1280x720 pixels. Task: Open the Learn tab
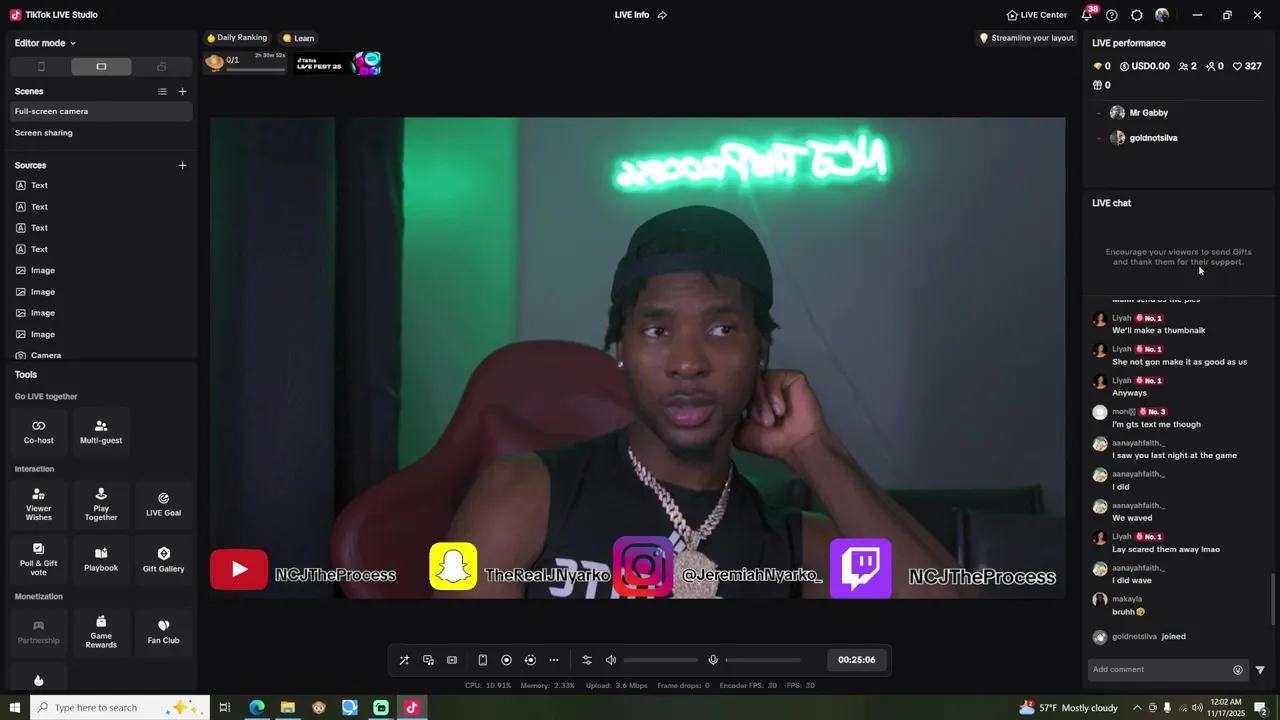click(x=298, y=38)
